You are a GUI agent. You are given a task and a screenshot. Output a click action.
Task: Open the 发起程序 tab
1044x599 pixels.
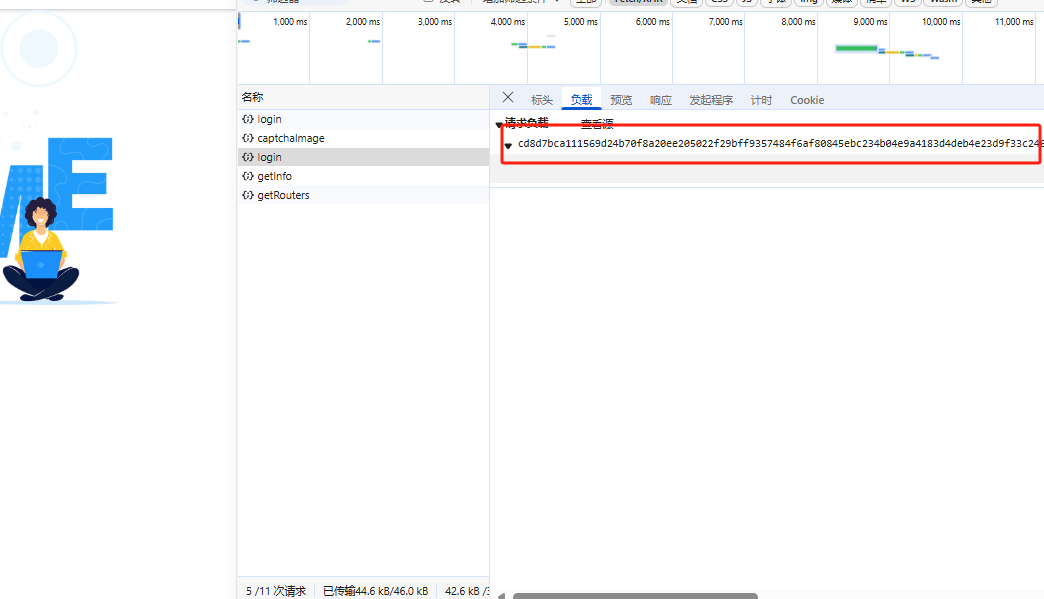click(711, 100)
